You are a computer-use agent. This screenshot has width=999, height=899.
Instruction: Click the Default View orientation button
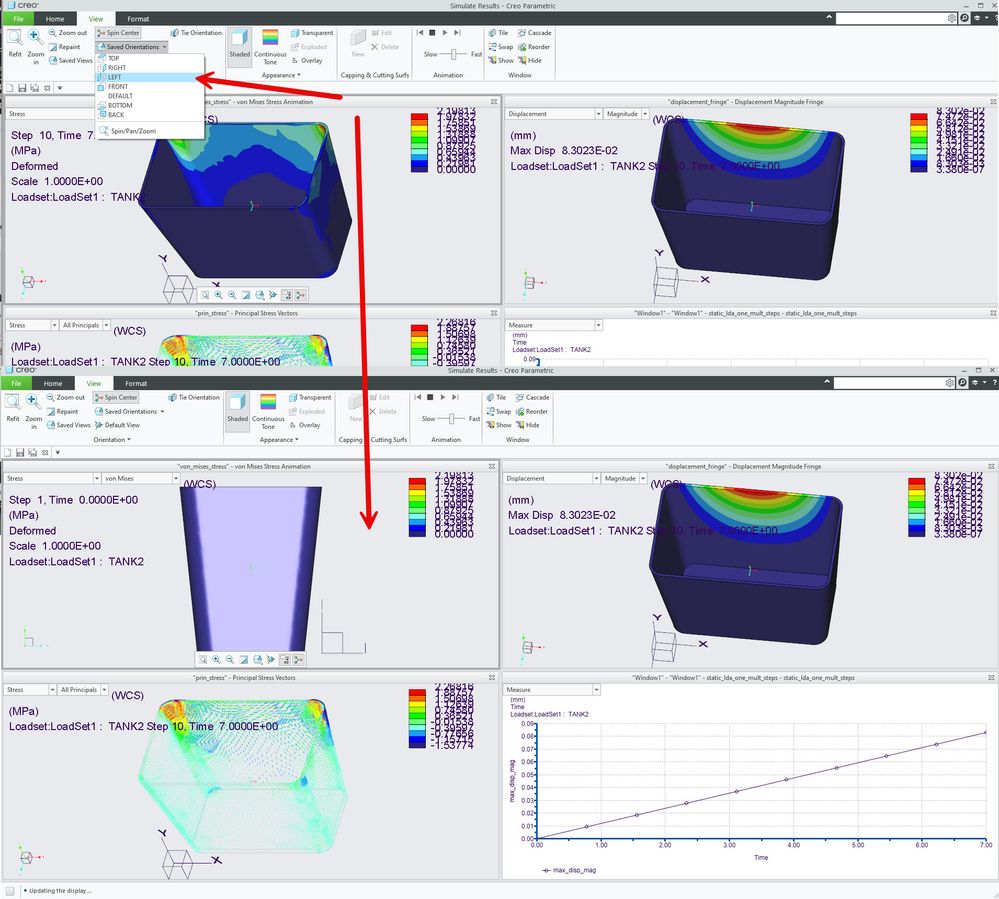coord(118,425)
